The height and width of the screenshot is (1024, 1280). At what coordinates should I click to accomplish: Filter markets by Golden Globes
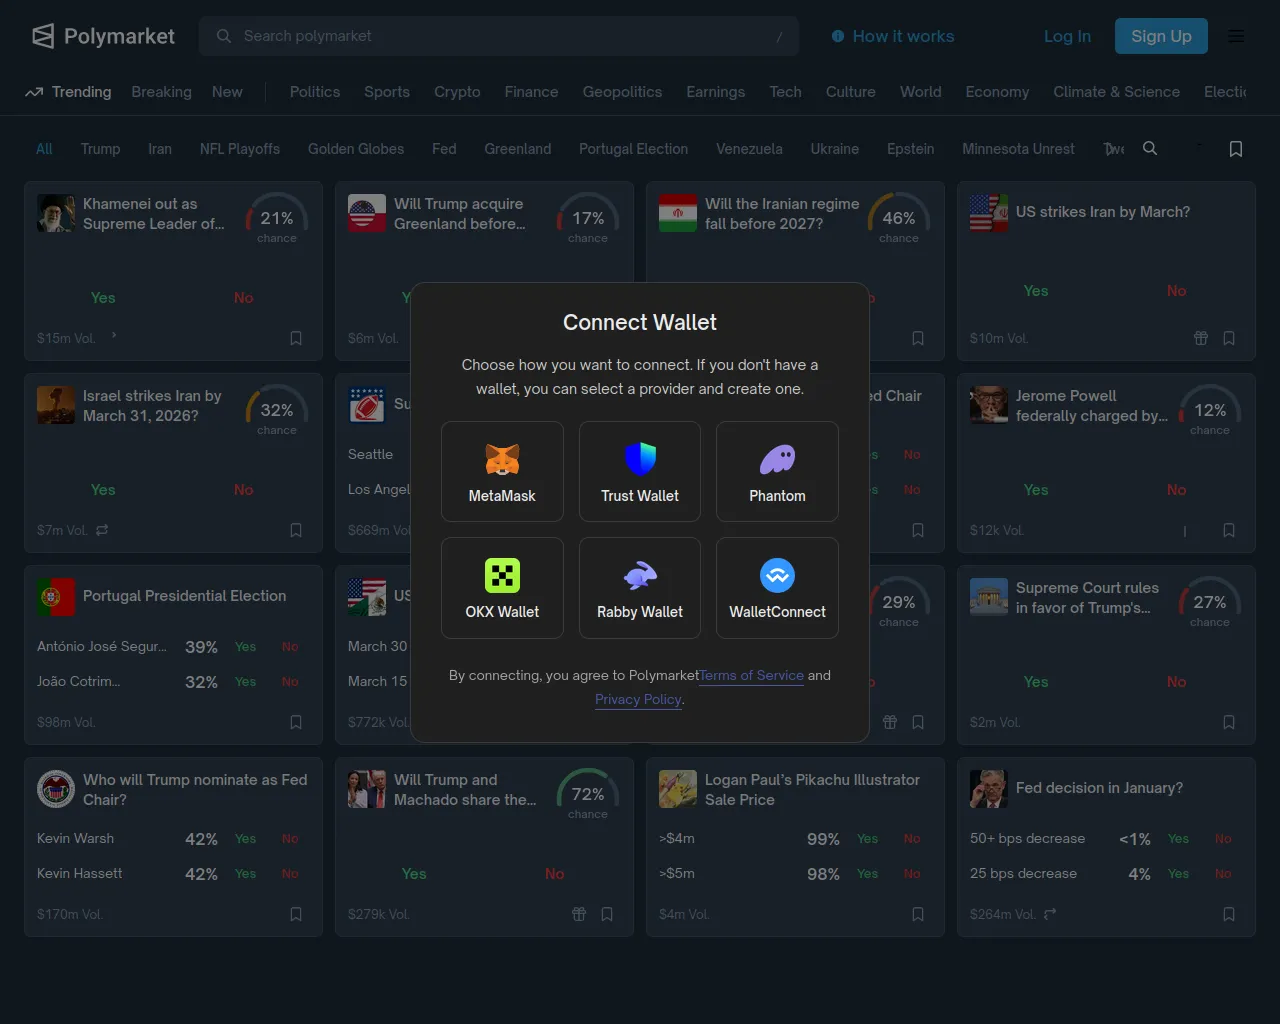[x=356, y=149]
